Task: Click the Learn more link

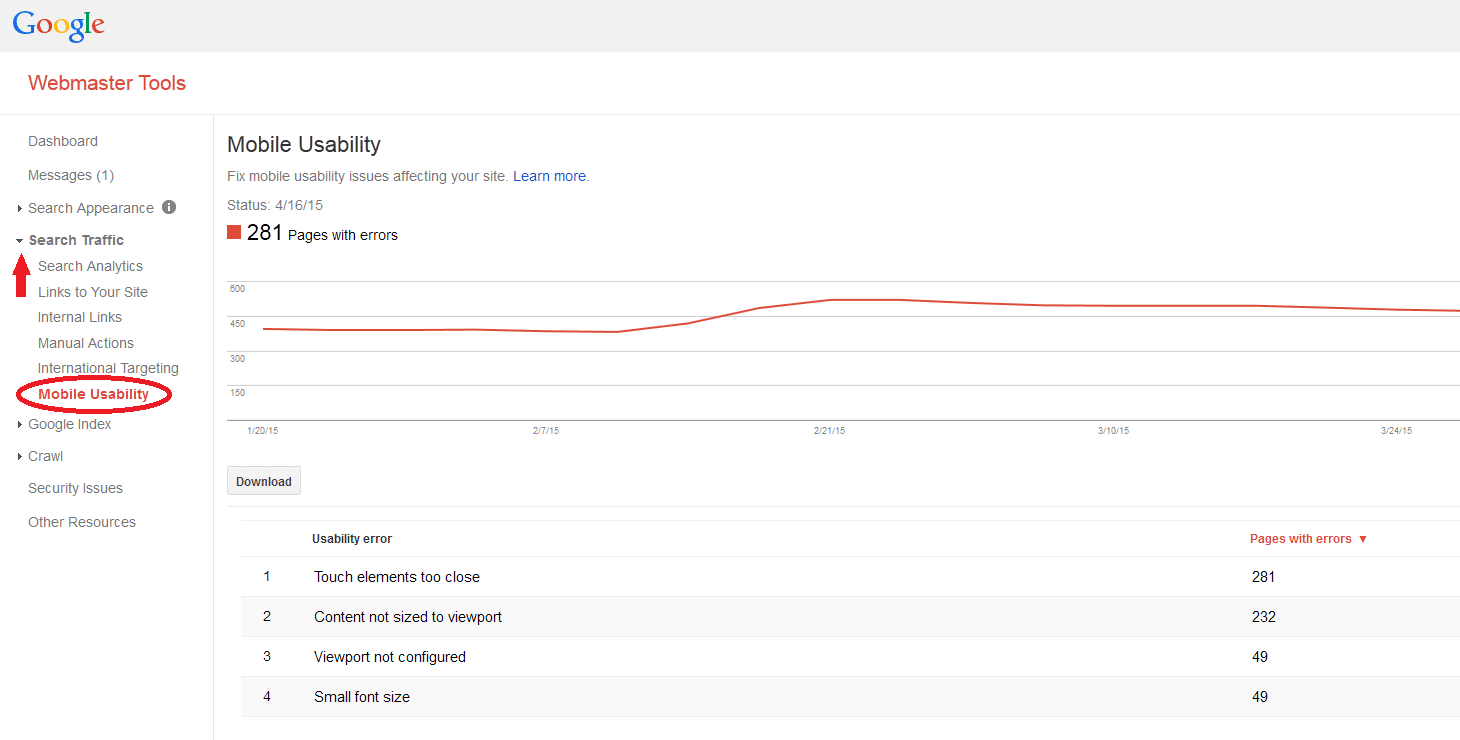Action: (x=549, y=176)
